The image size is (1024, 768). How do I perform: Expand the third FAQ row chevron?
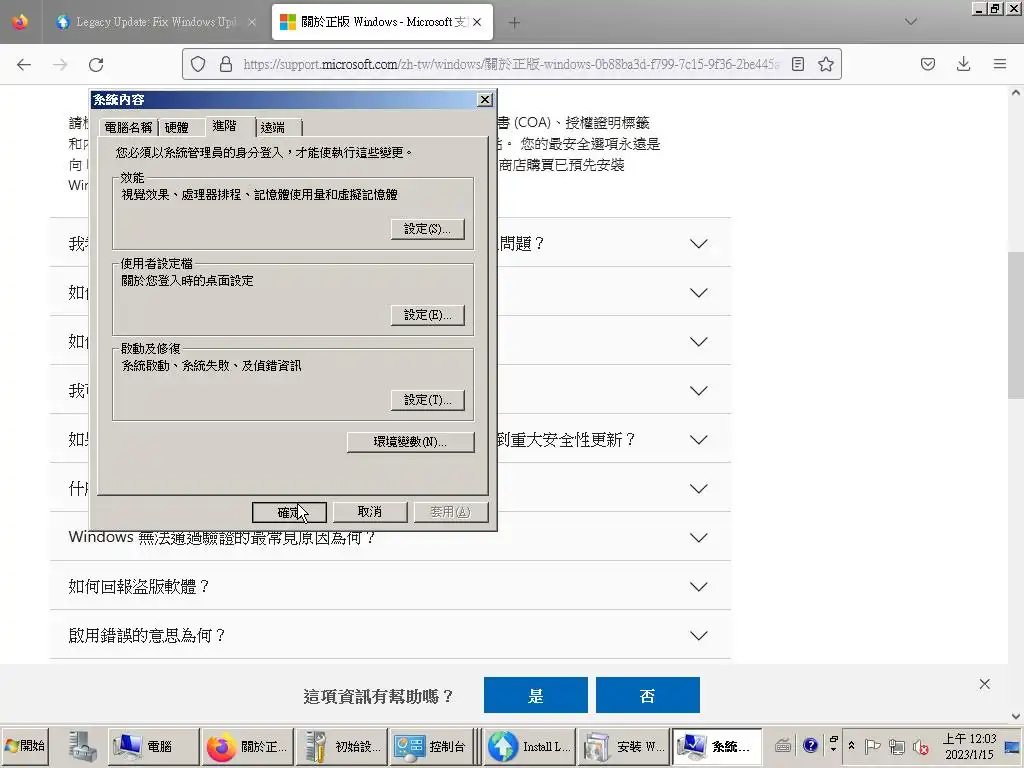tap(698, 342)
